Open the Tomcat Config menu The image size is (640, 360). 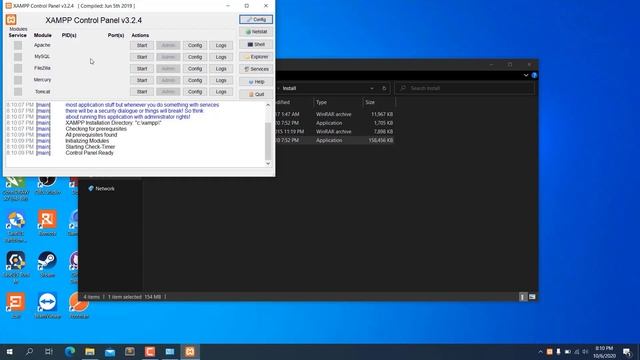coord(195,92)
